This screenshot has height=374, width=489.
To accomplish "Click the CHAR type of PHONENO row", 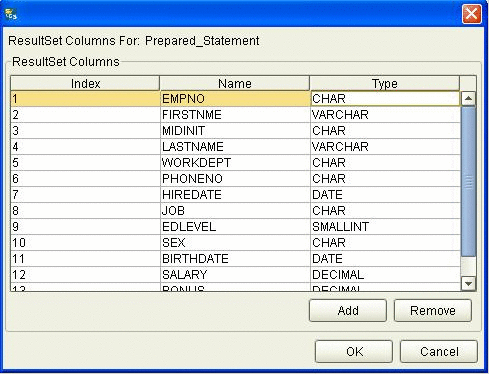I will pyautogui.click(x=385, y=179).
